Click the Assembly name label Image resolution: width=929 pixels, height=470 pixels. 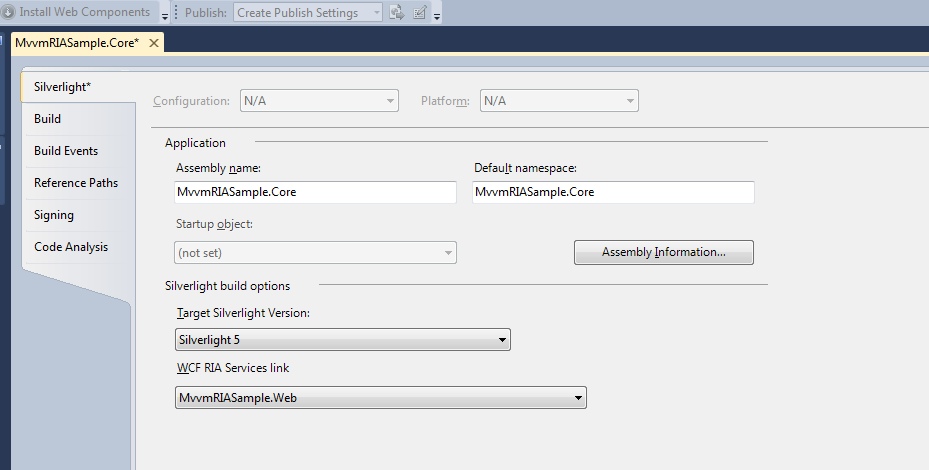(x=218, y=168)
